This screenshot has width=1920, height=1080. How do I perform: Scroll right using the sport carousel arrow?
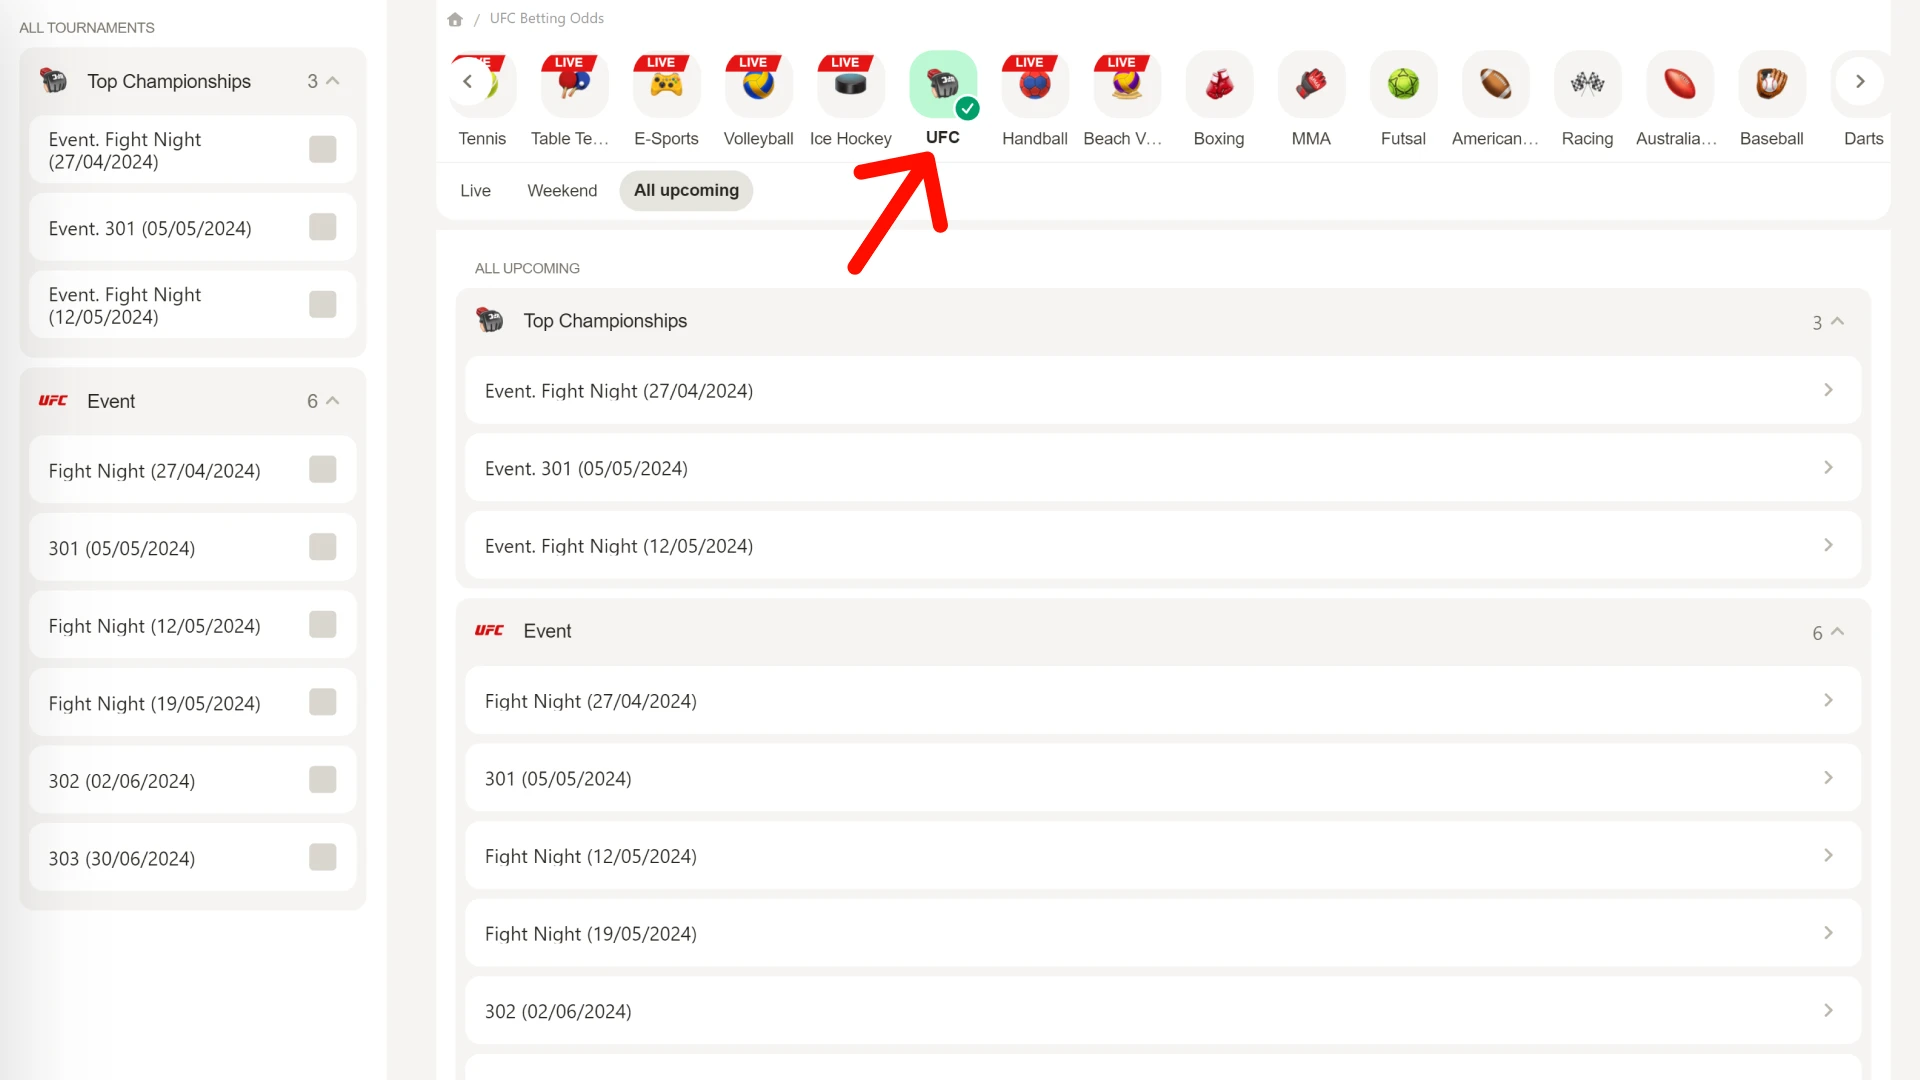(x=1859, y=82)
